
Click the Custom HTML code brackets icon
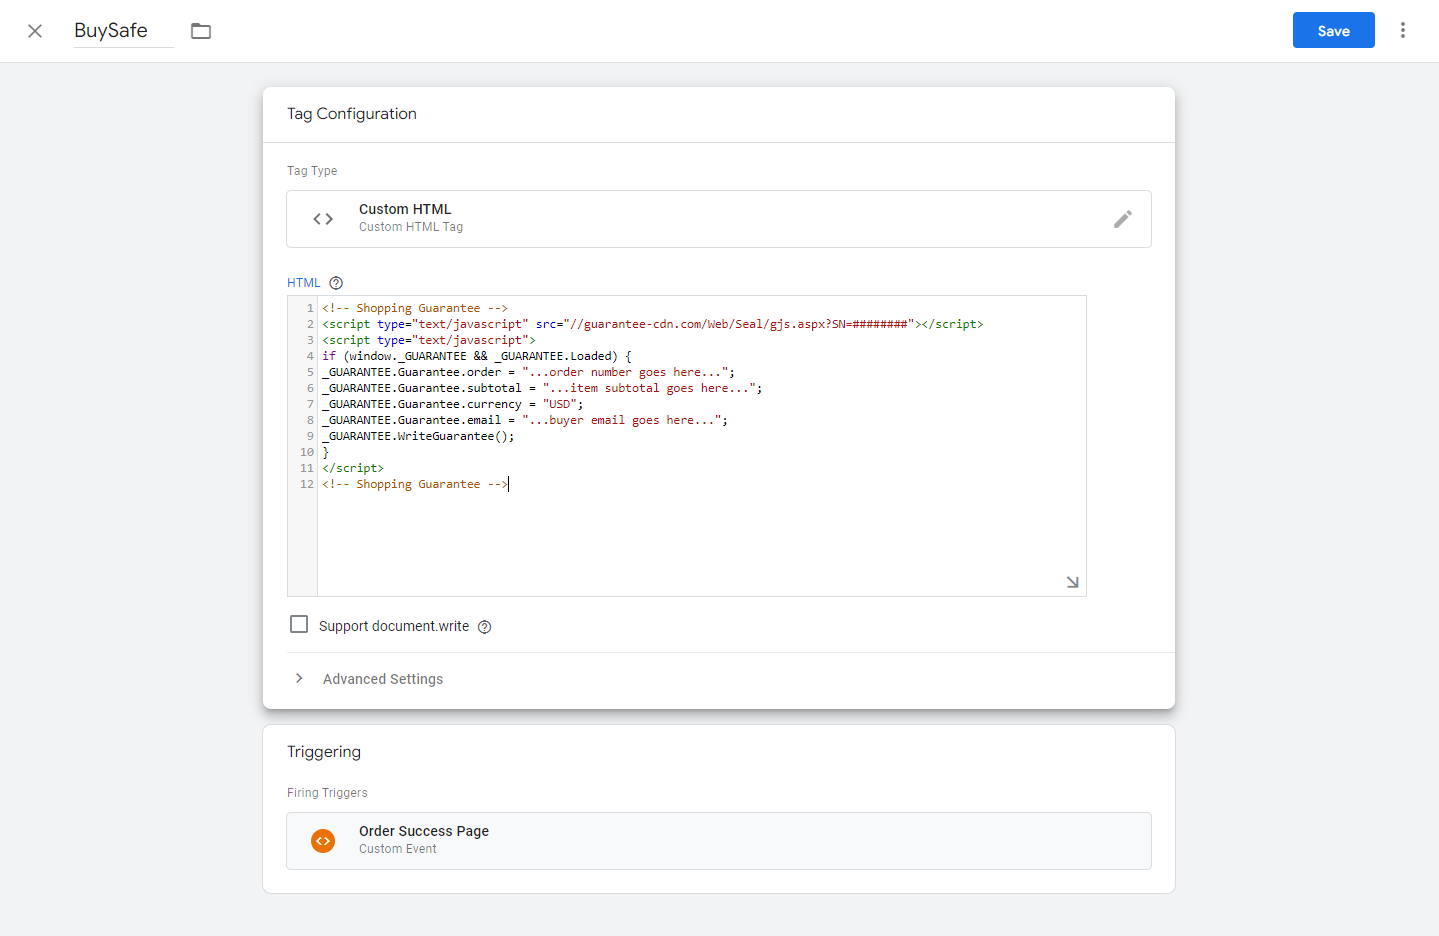coord(323,219)
